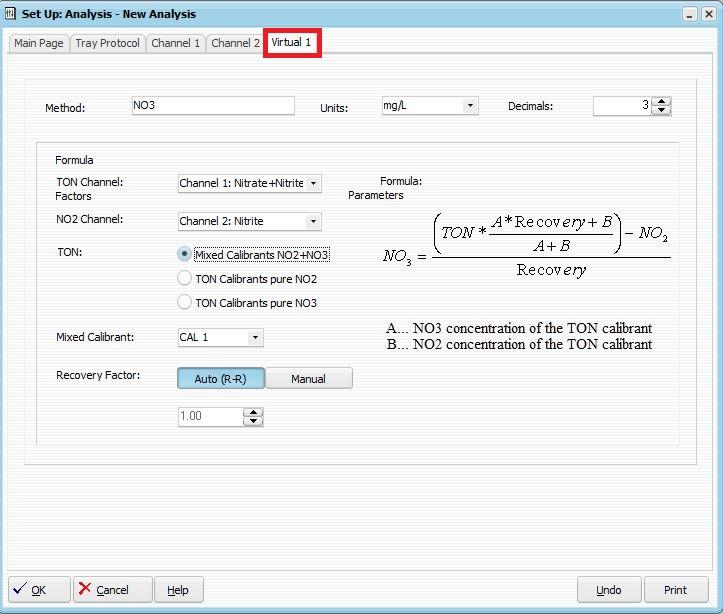Click the application icon in title bar

pyautogui.click(x=11, y=14)
